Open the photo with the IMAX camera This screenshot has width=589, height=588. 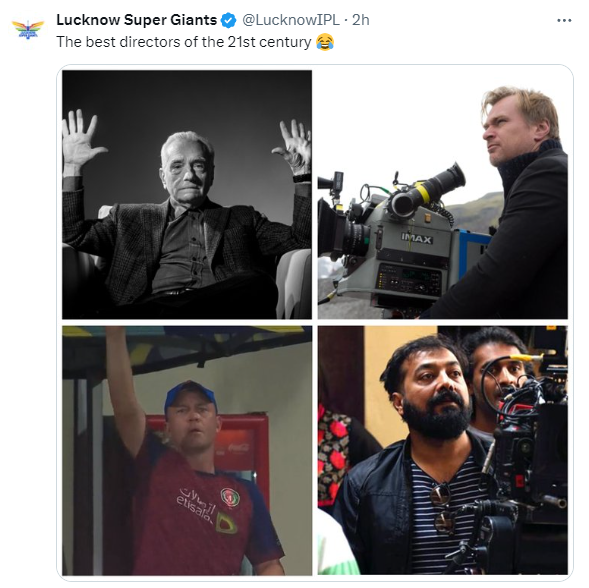(443, 195)
